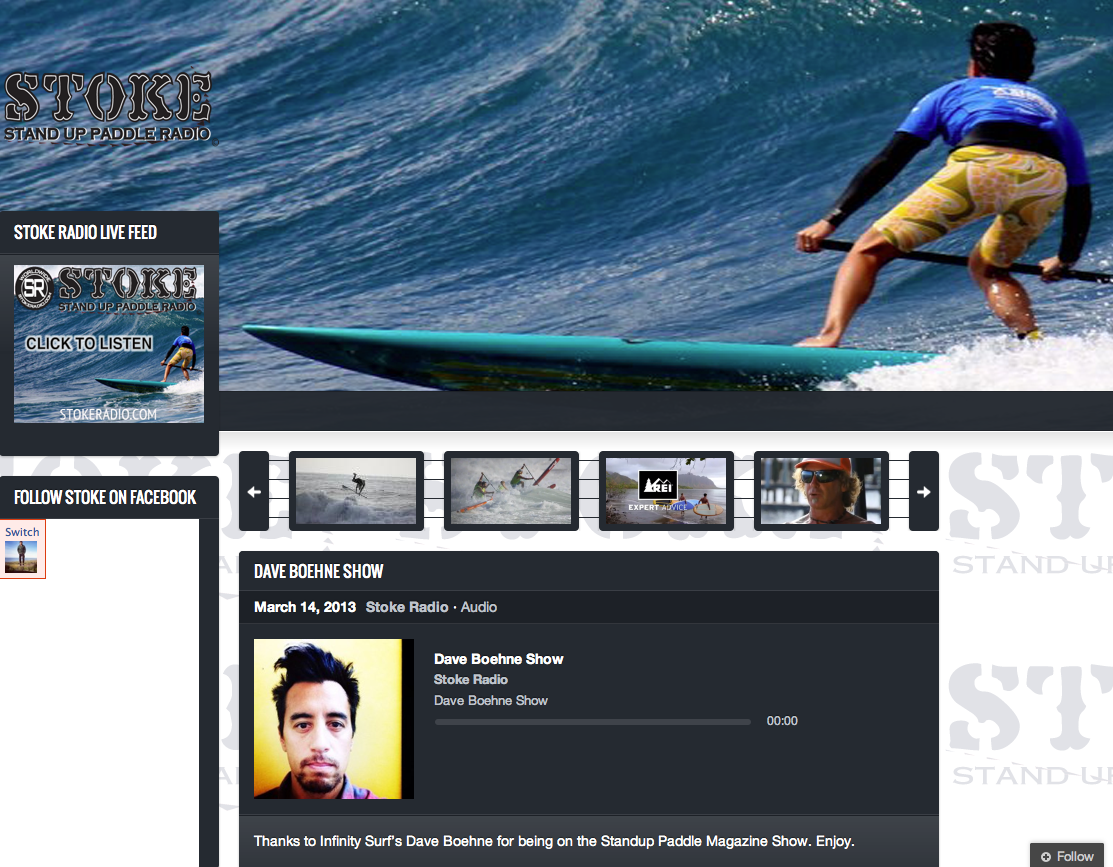This screenshot has width=1113, height=867.
Task: Click the Stoke Radio category link
Action: 407,607
